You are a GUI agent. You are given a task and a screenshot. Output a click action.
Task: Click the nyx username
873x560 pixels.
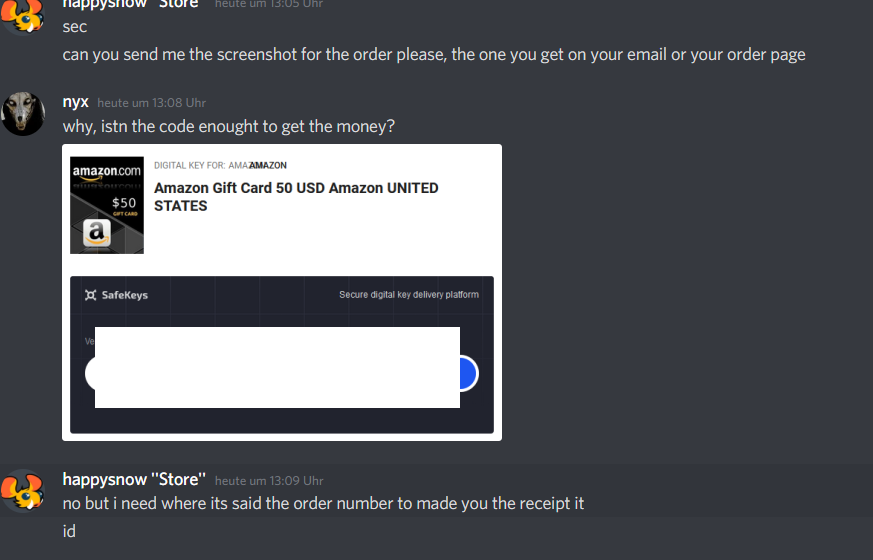click(x=75, y=102)
